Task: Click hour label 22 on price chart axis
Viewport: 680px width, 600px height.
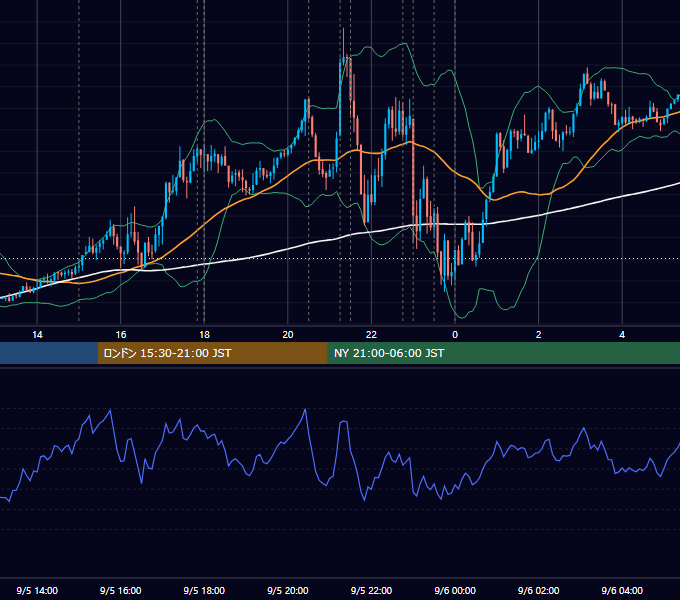Action: pos(371,335)
